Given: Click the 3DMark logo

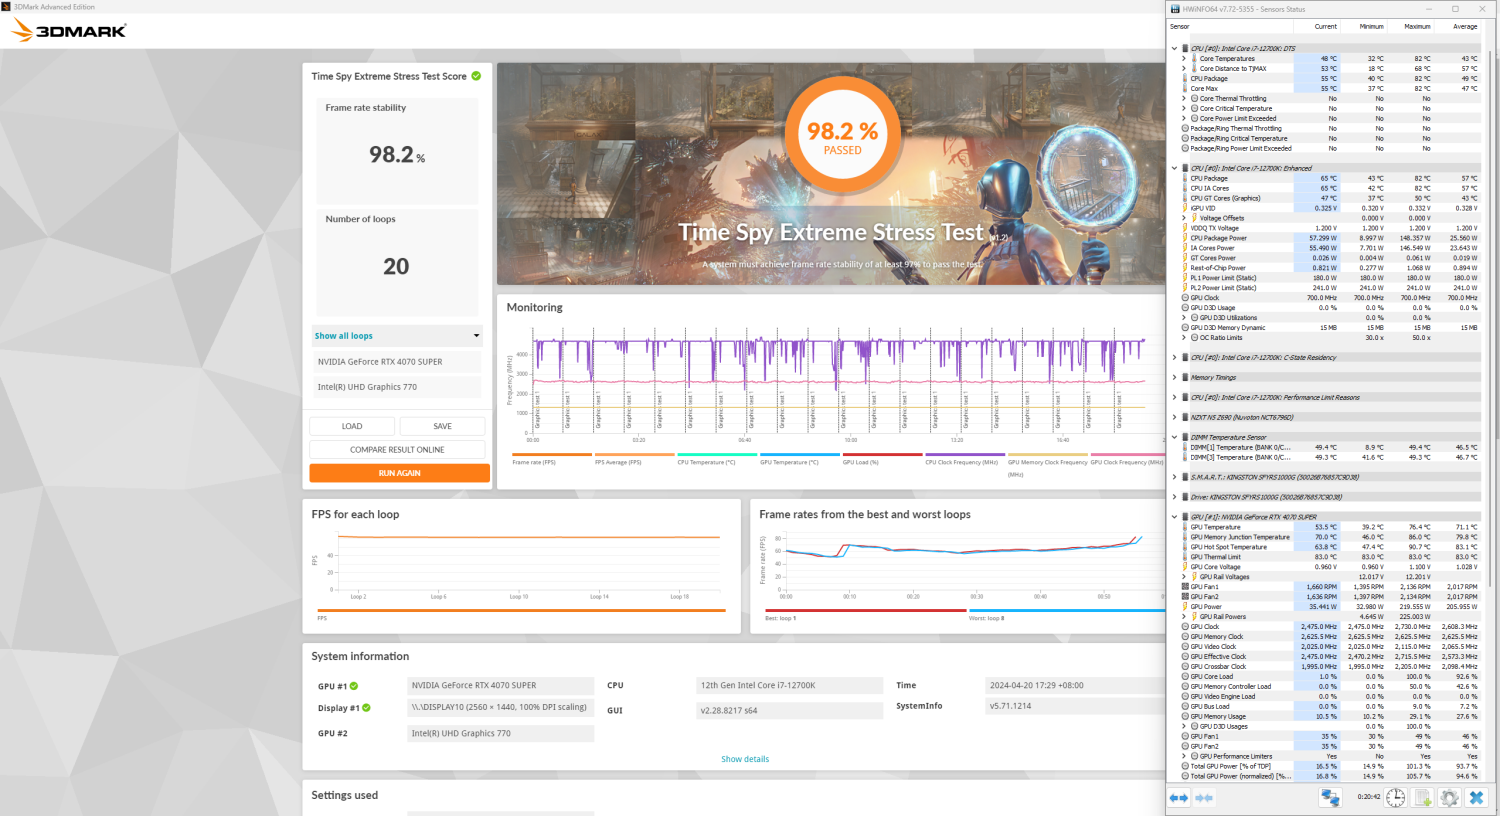Looking at the screenshot, I should coord(69,30).
